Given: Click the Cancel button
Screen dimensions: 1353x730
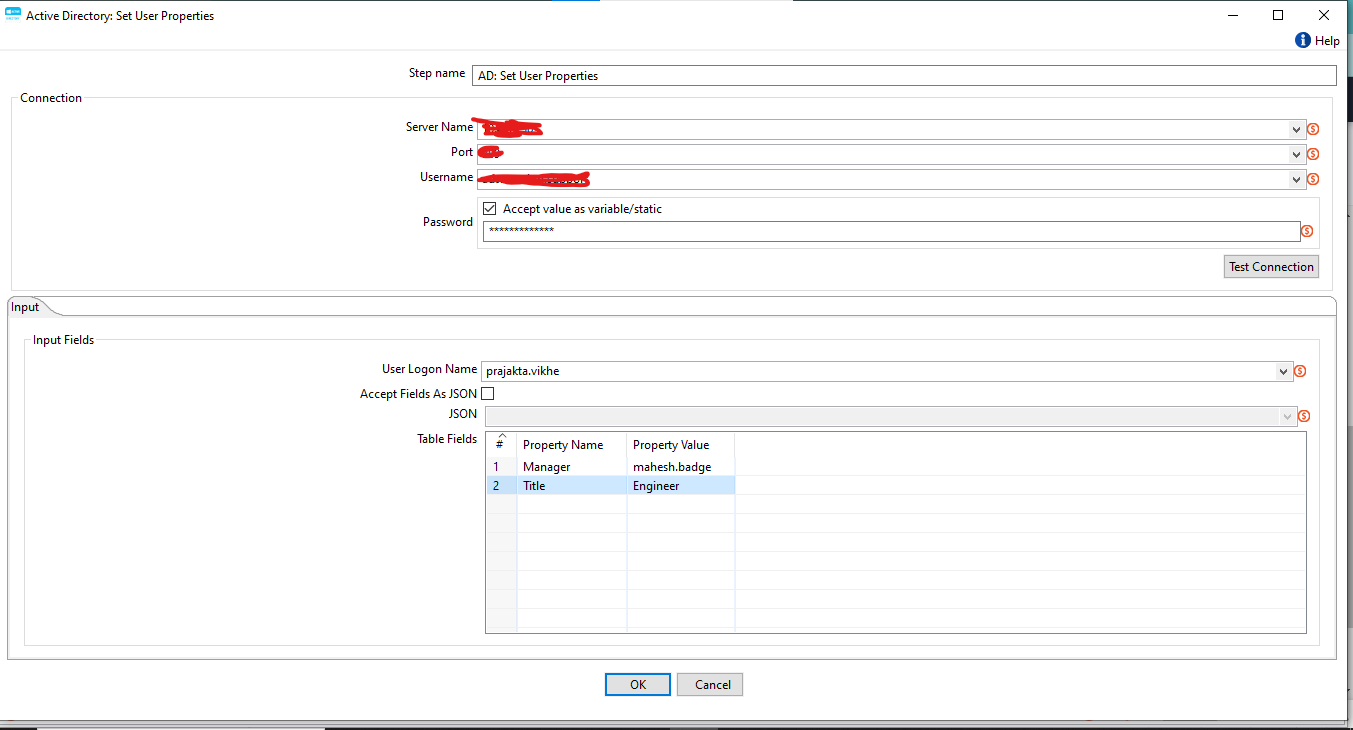Looking at the screenshot, I should [712, 685].
